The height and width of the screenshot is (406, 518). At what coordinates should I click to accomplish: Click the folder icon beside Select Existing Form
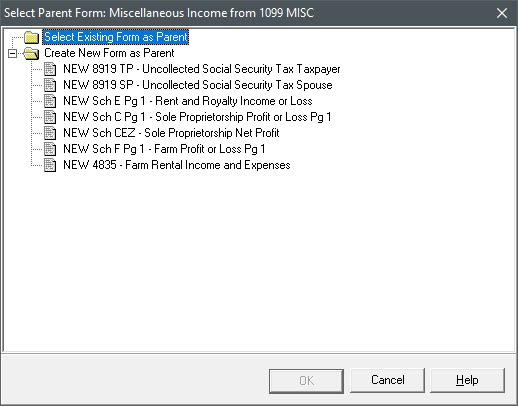click(x=32, y=37)
